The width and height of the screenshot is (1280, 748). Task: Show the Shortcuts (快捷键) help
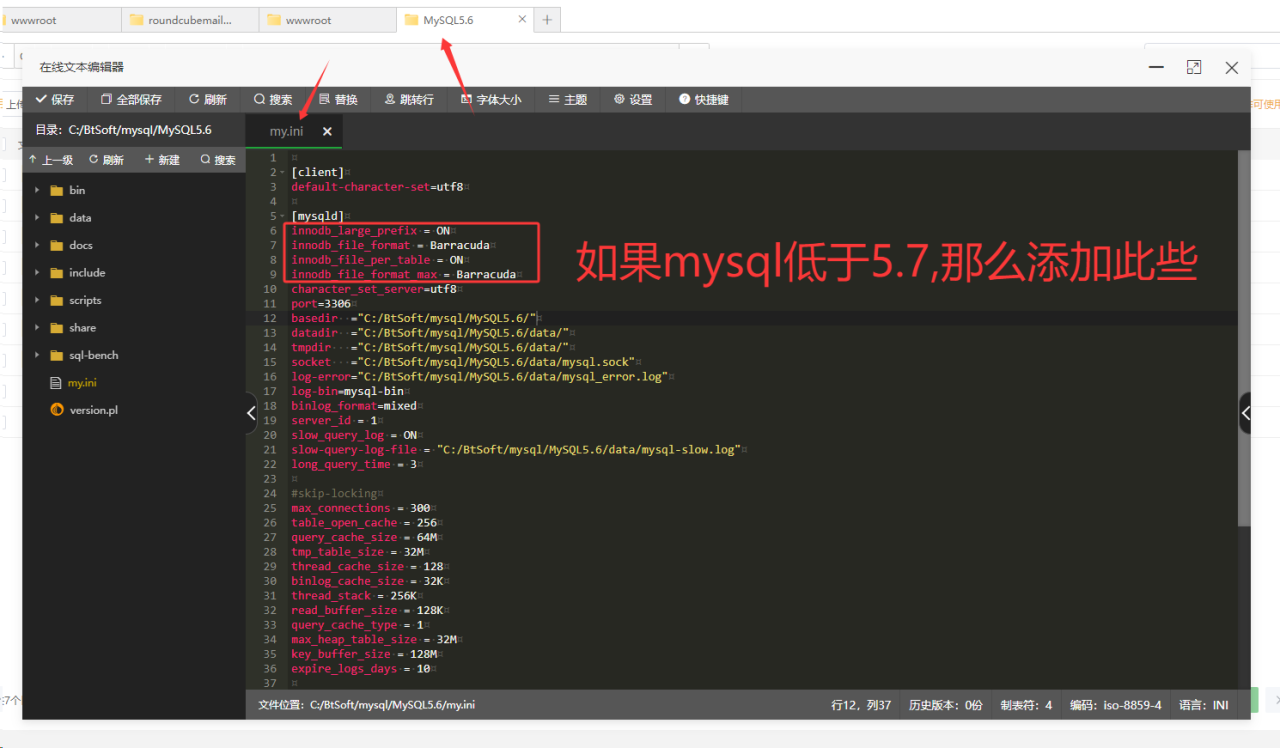point(704,100)
